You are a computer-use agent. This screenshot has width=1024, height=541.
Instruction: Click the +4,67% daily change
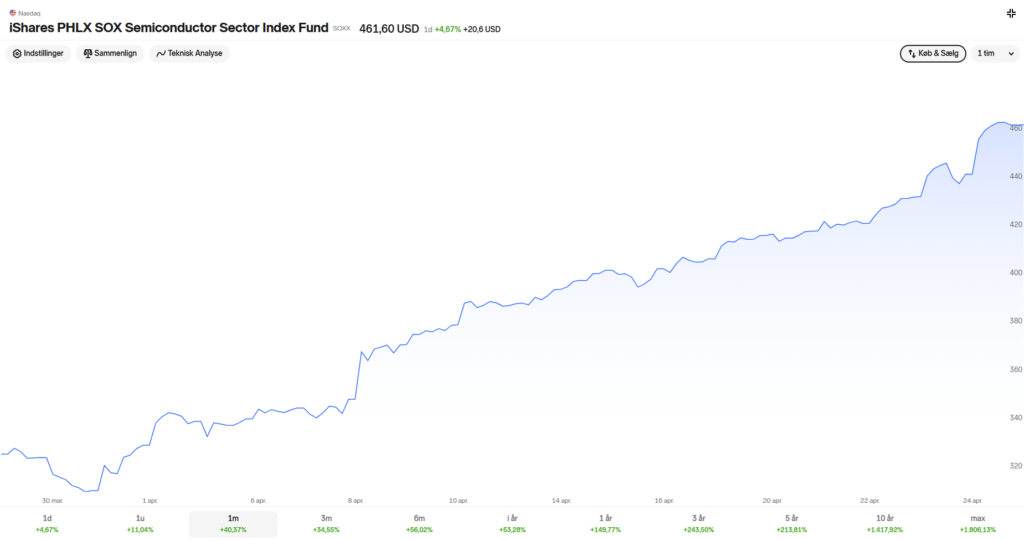coord(447,29)
